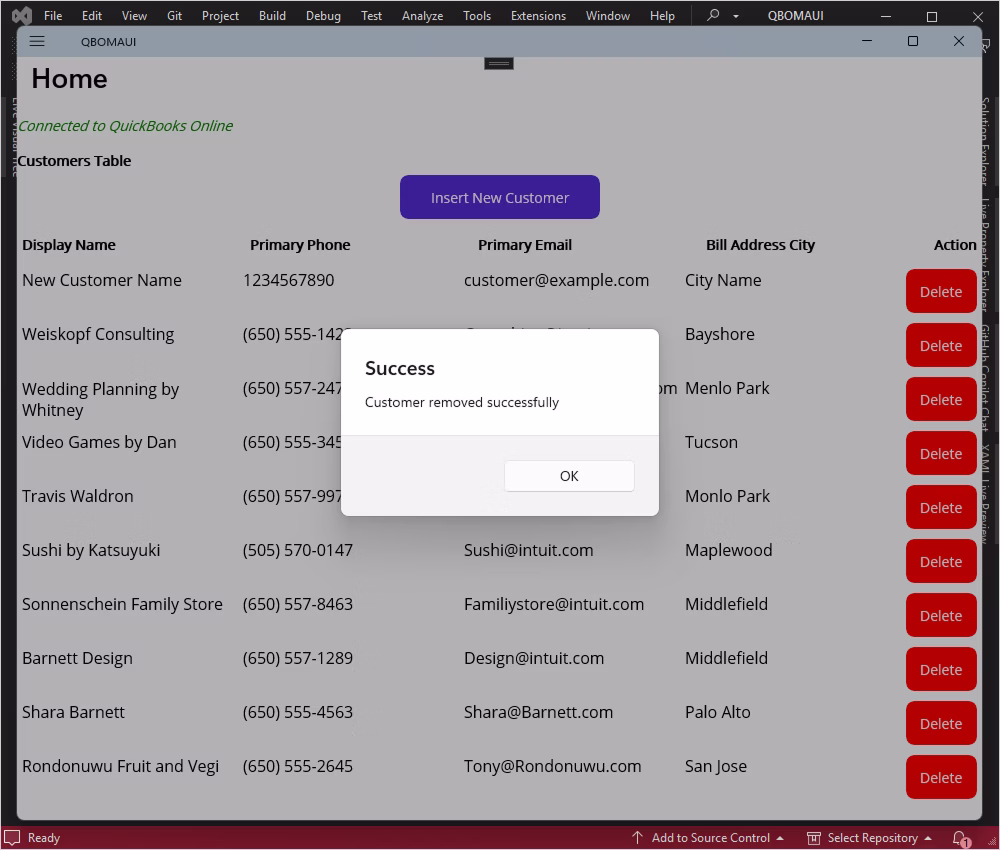Expand the search dropdown arrow
The height and width of the screenshot is (850, 1000).
pos(735,16)
